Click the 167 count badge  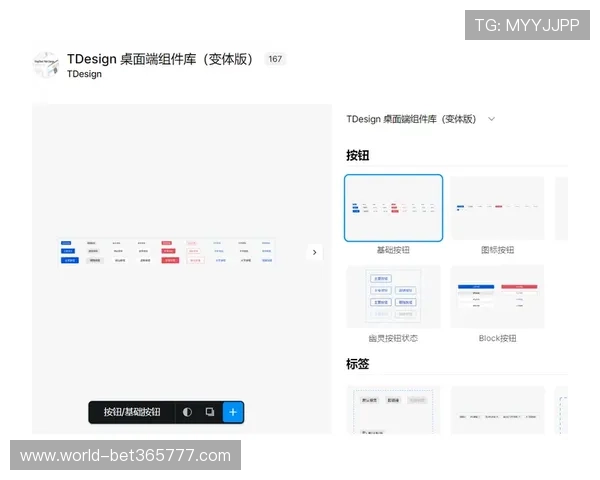pos(275,59)
